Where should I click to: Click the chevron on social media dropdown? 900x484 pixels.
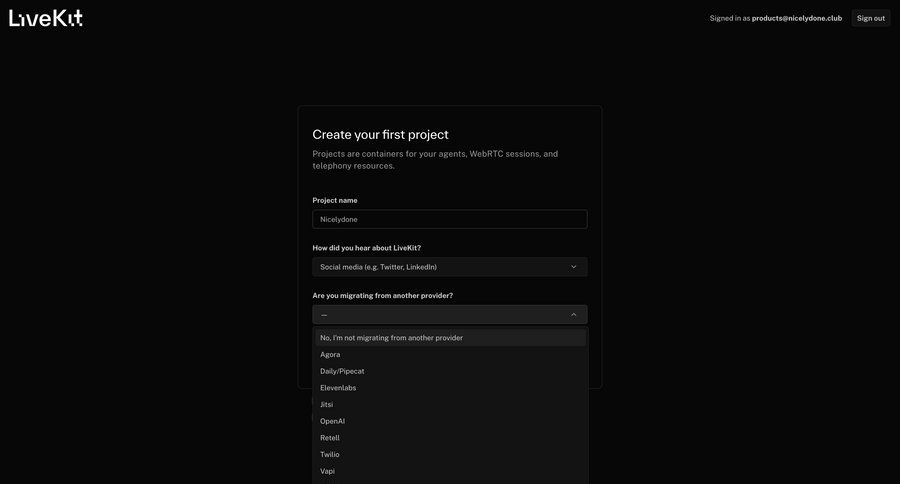pos(573,267)
